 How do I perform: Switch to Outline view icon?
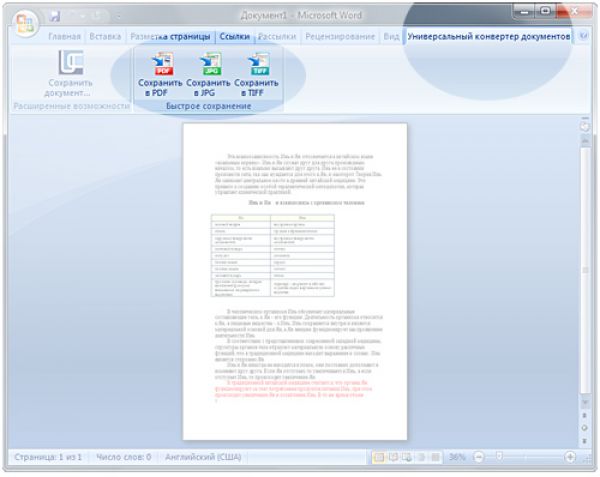point(421,457)
